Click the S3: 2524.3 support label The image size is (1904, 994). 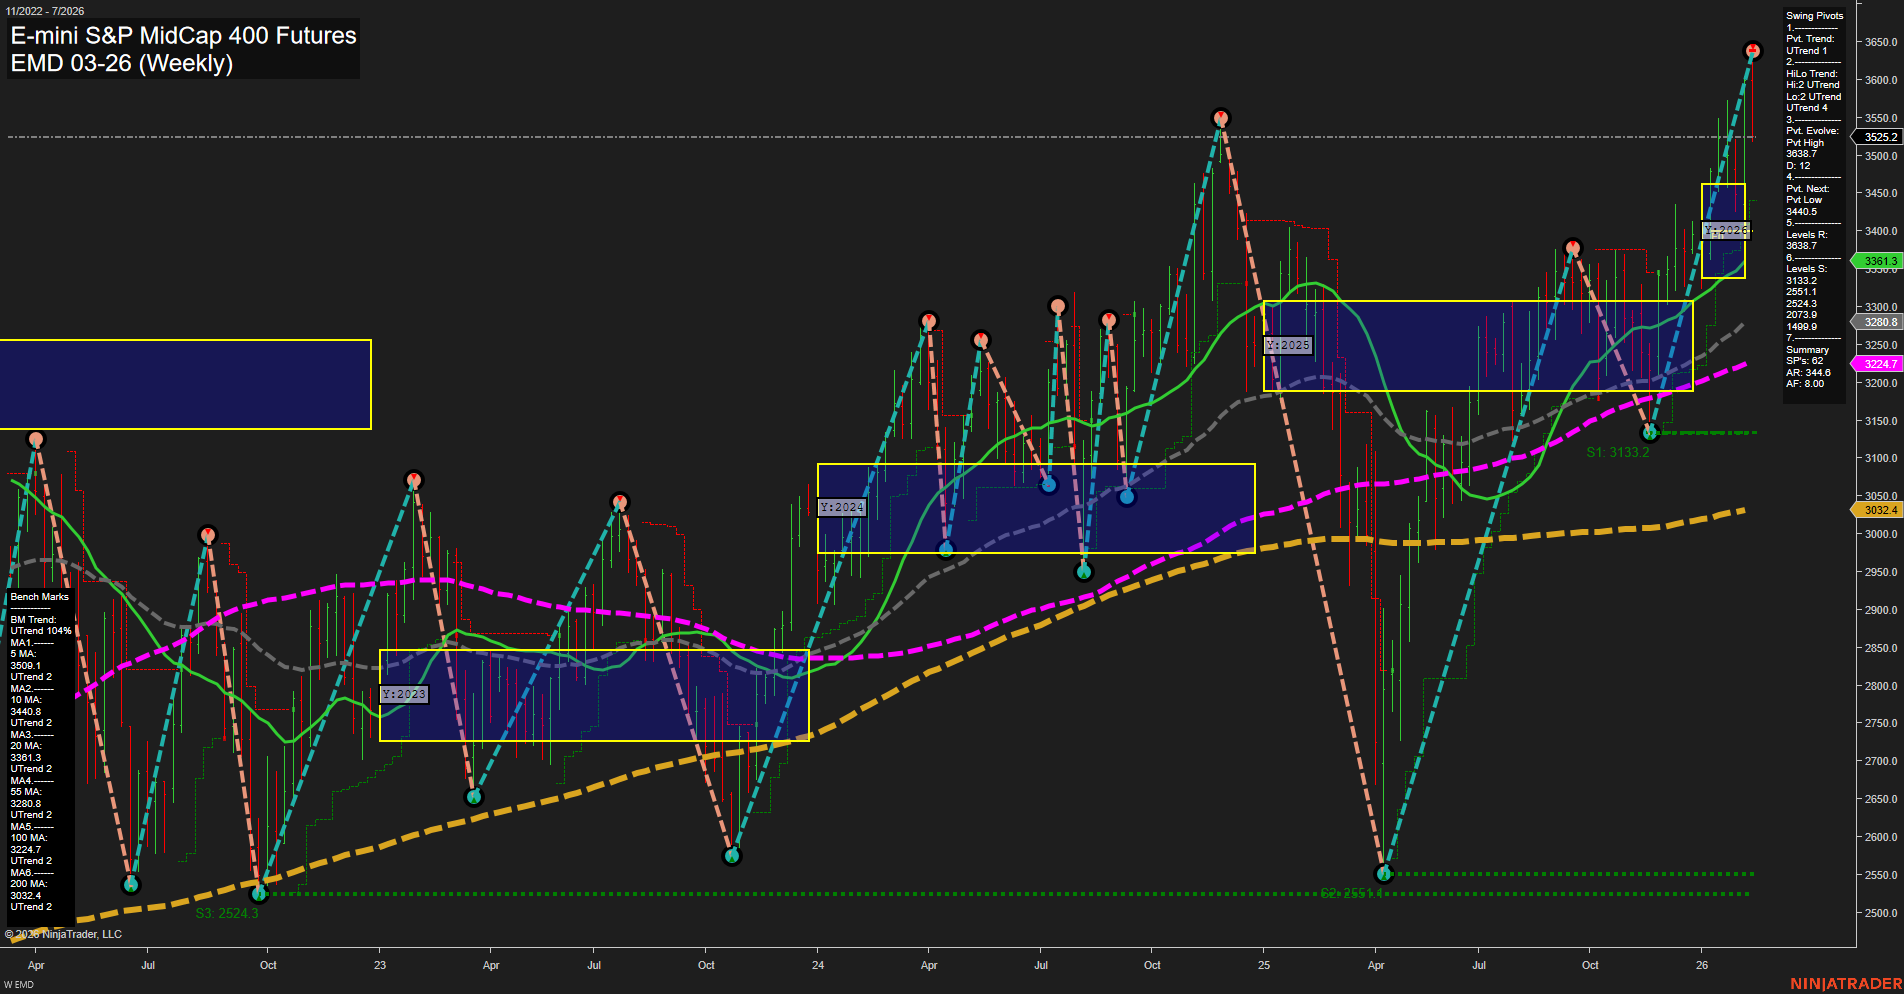(x=228, y=913)
